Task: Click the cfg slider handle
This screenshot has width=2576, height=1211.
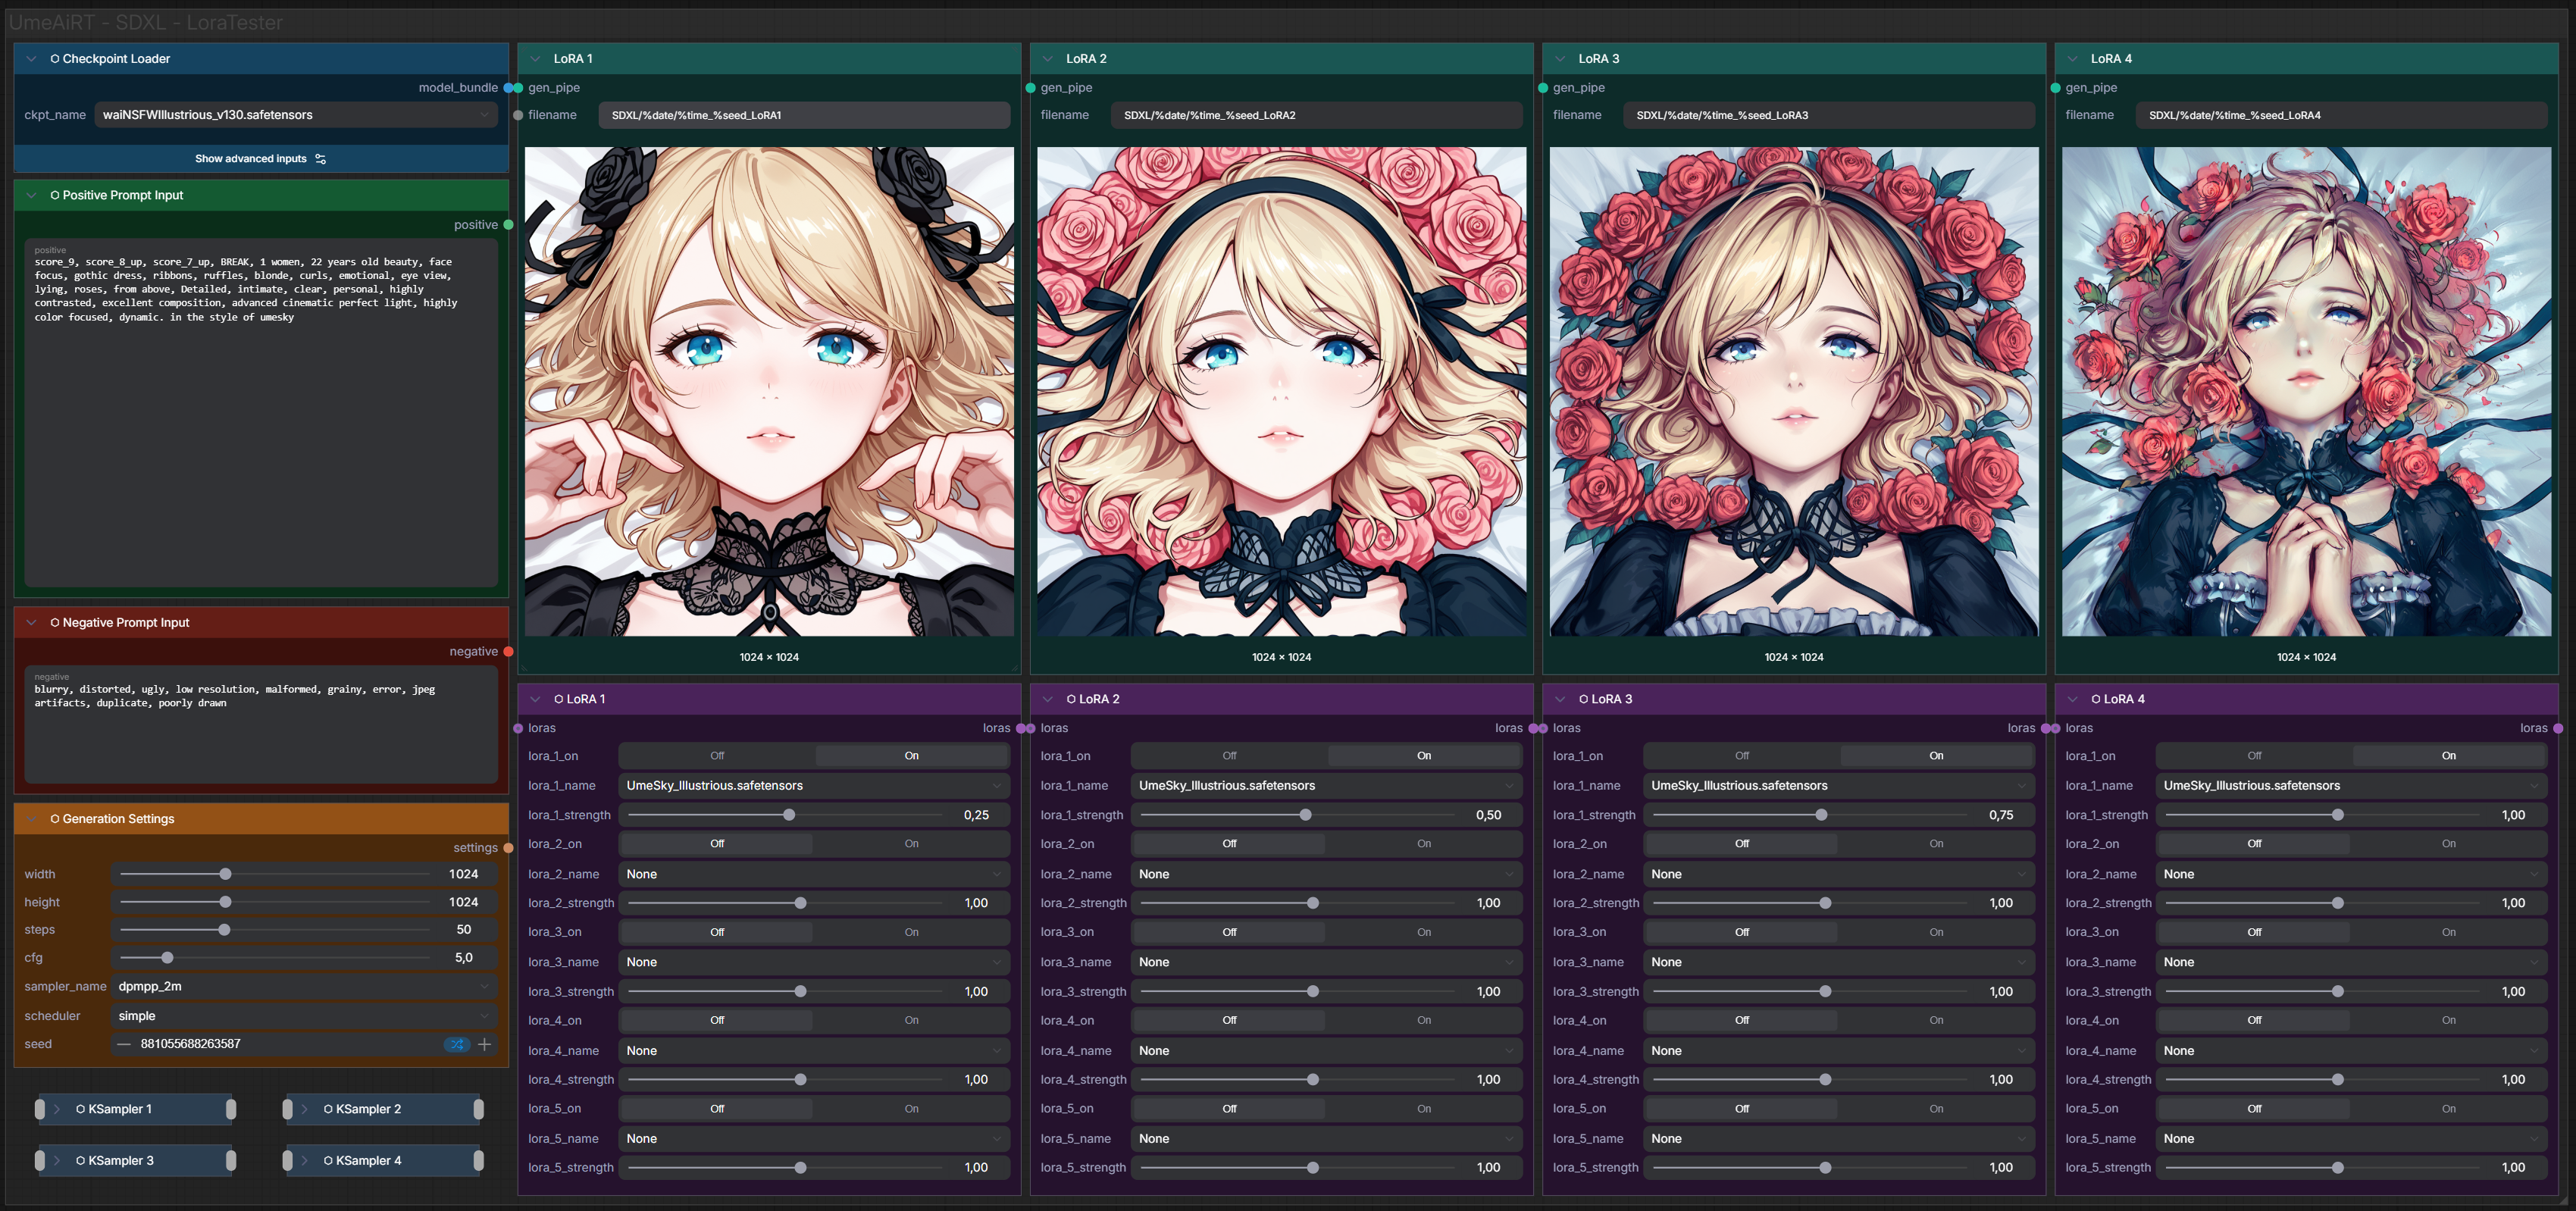Action: pyautogui.click(x=167, y=958)
